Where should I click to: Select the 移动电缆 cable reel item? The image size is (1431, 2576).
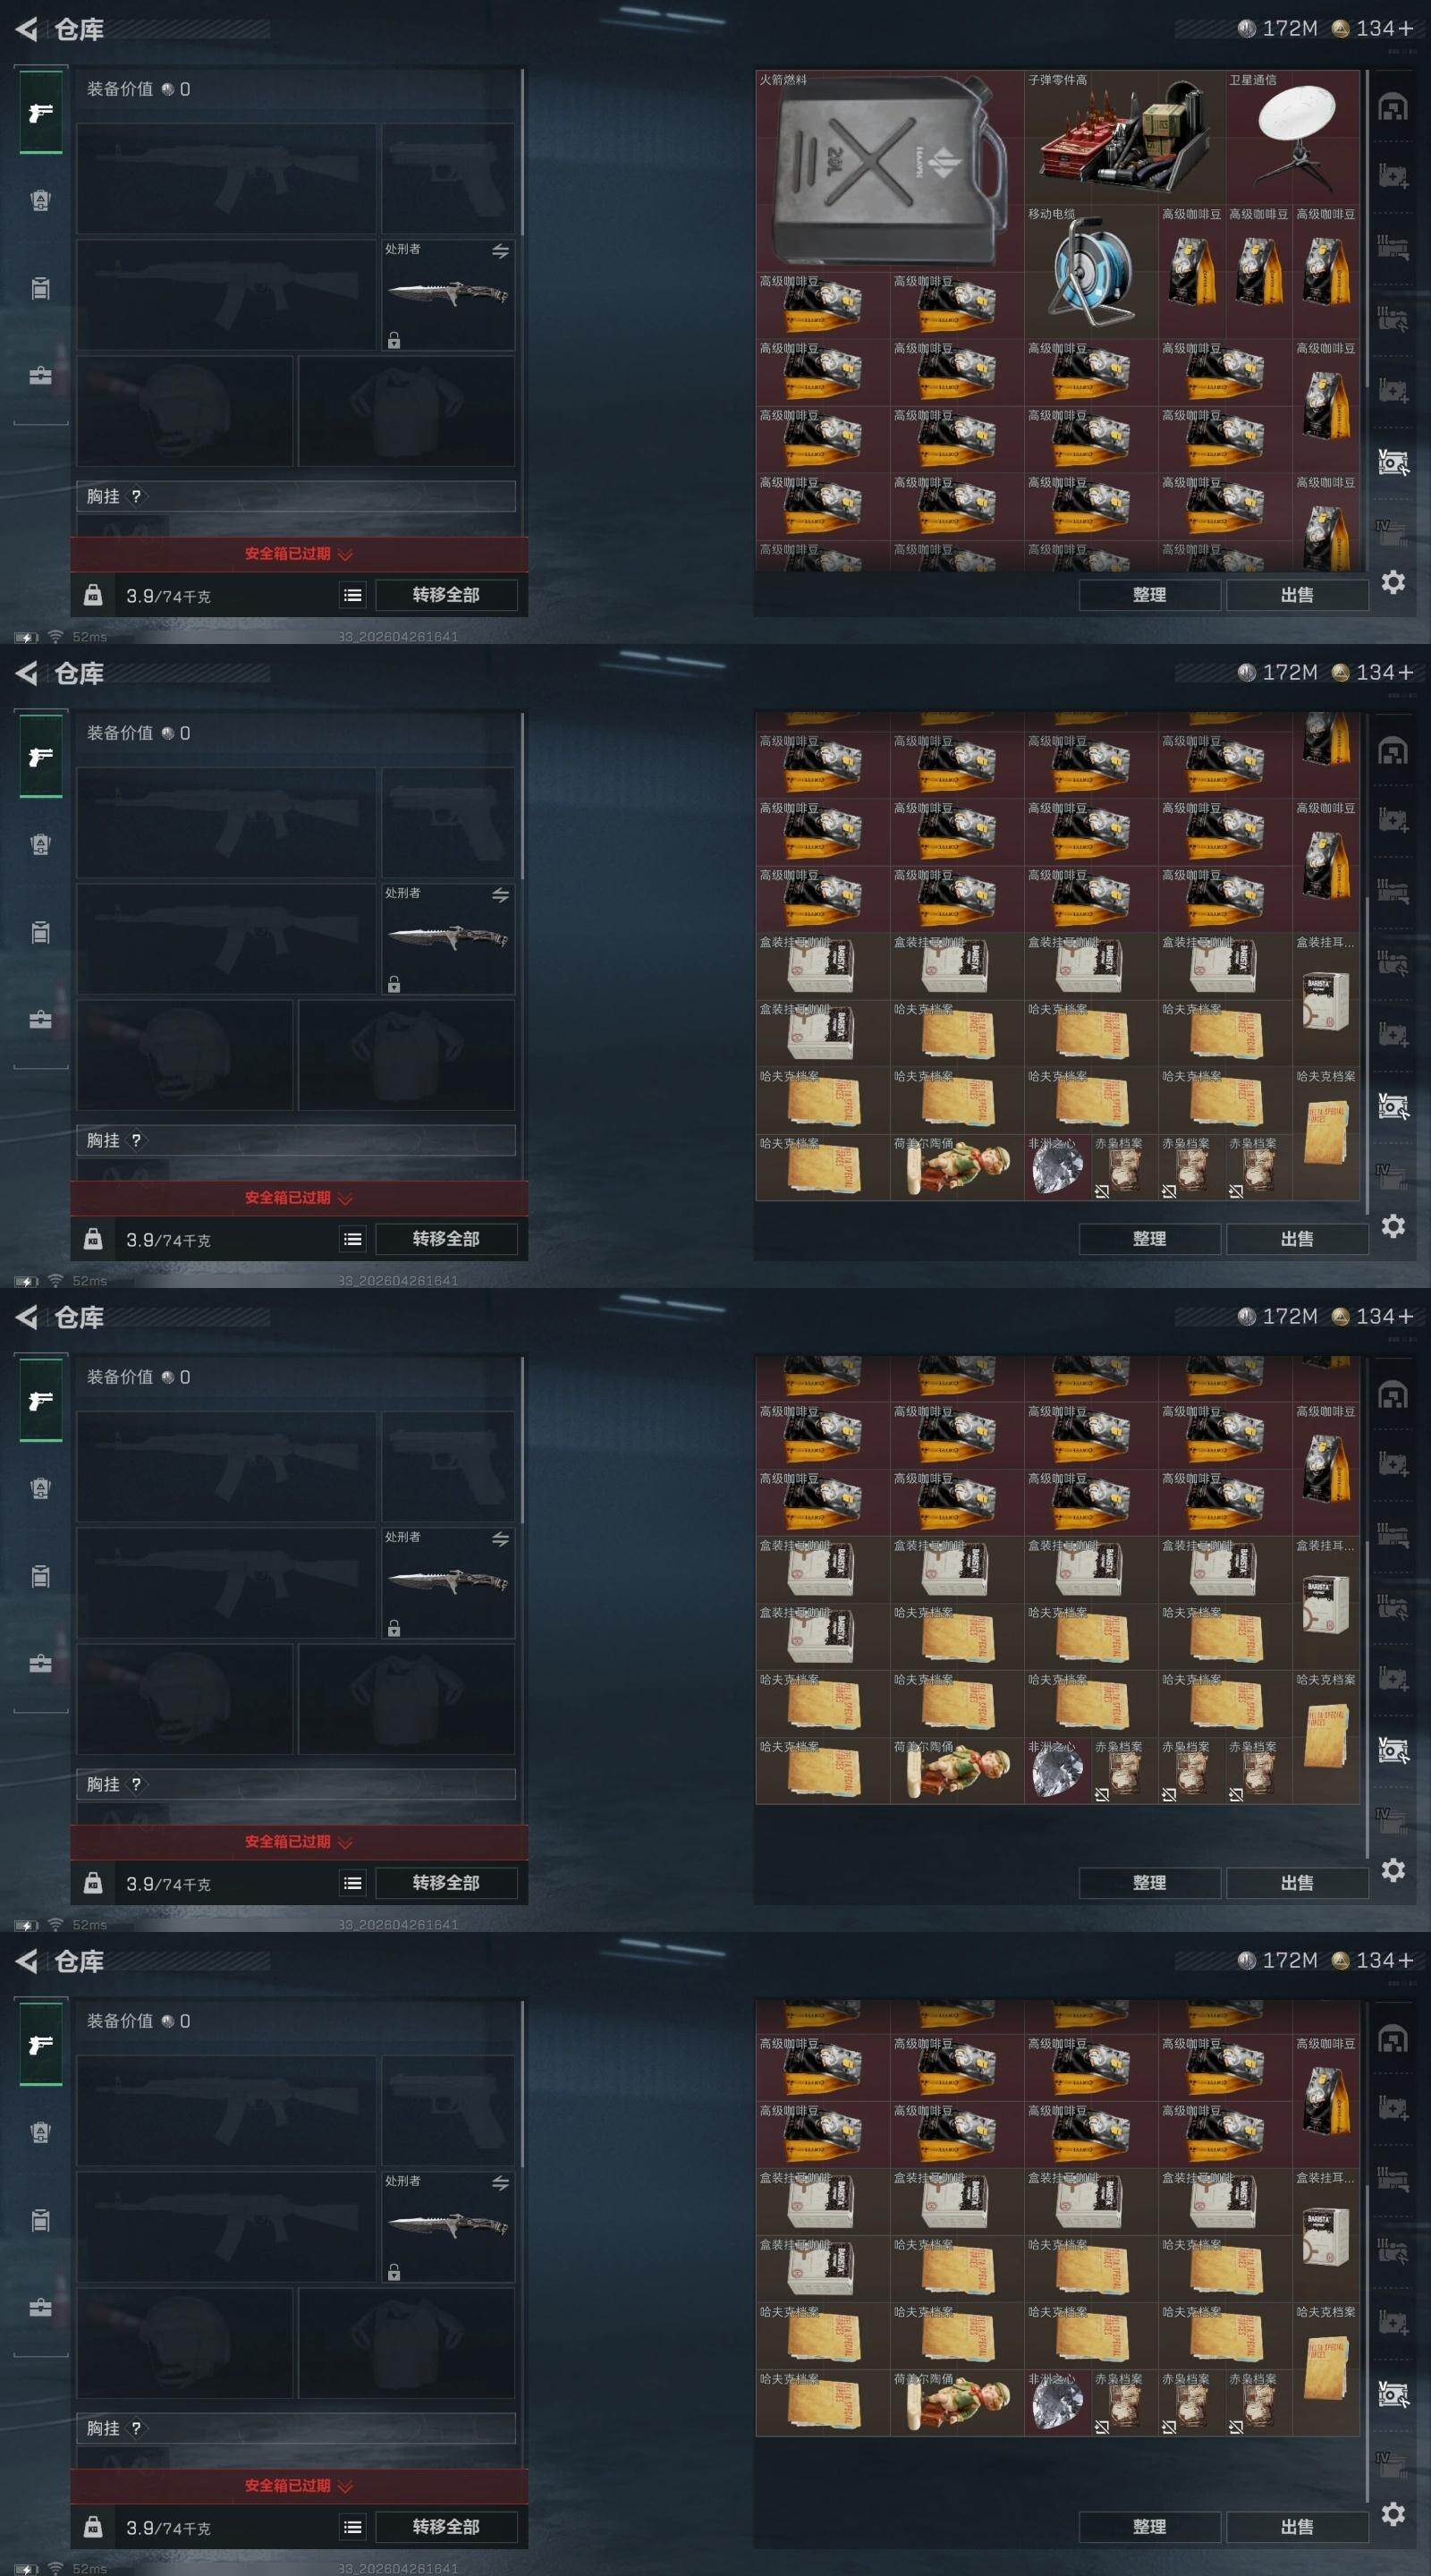tap(1091, 271)
